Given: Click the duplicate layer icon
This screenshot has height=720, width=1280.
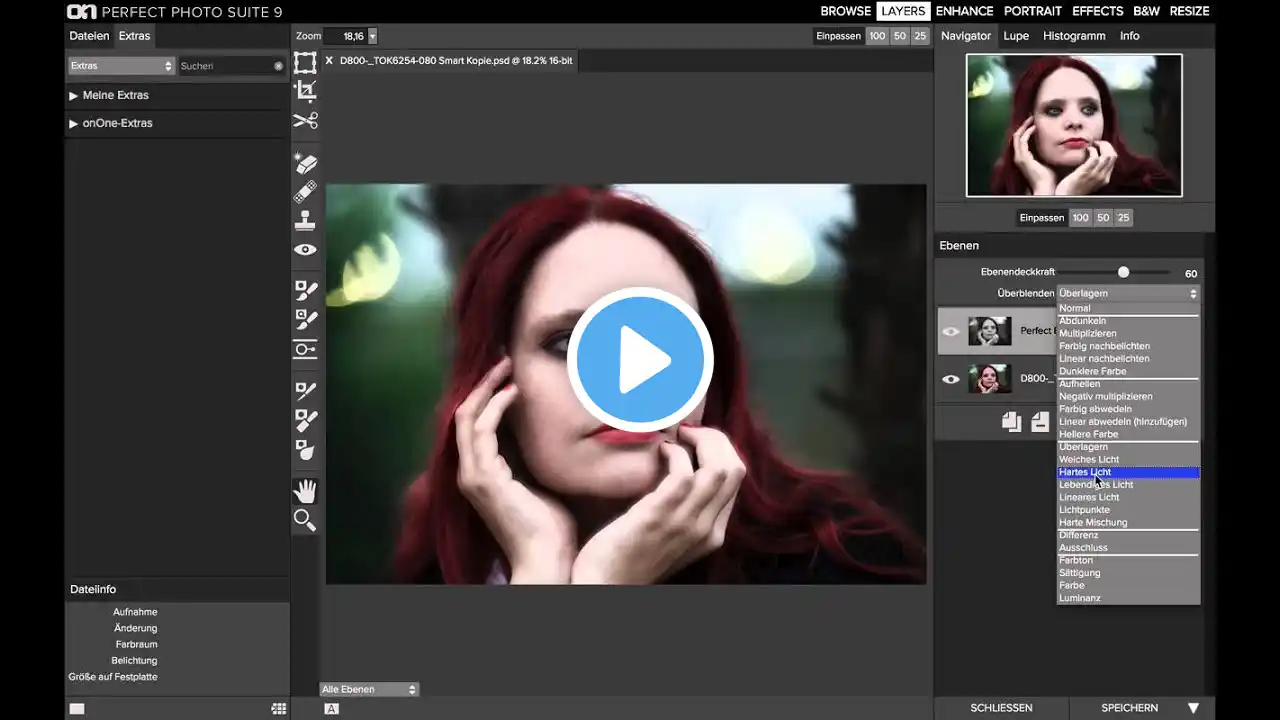Looking at the screenshot, I should 1011,422.
